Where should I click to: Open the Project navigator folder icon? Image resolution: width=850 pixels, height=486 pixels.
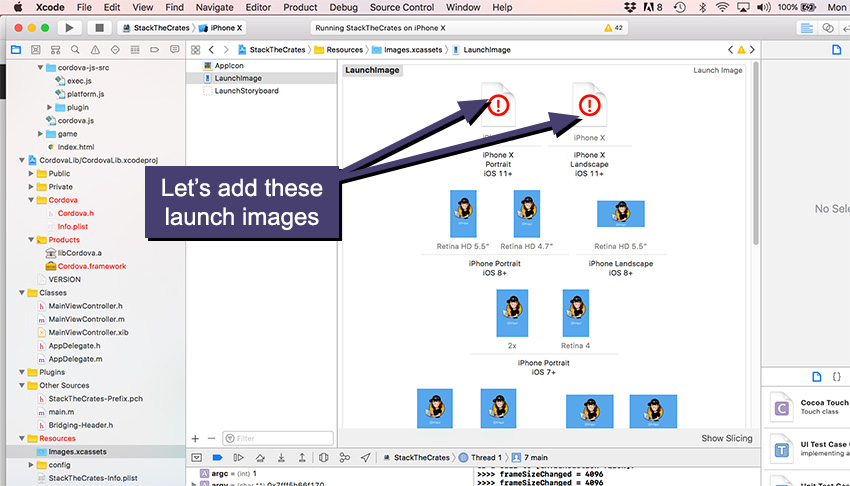point(16,50)
